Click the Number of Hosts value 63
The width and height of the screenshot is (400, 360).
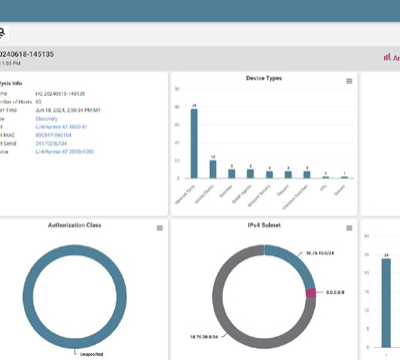38,102
